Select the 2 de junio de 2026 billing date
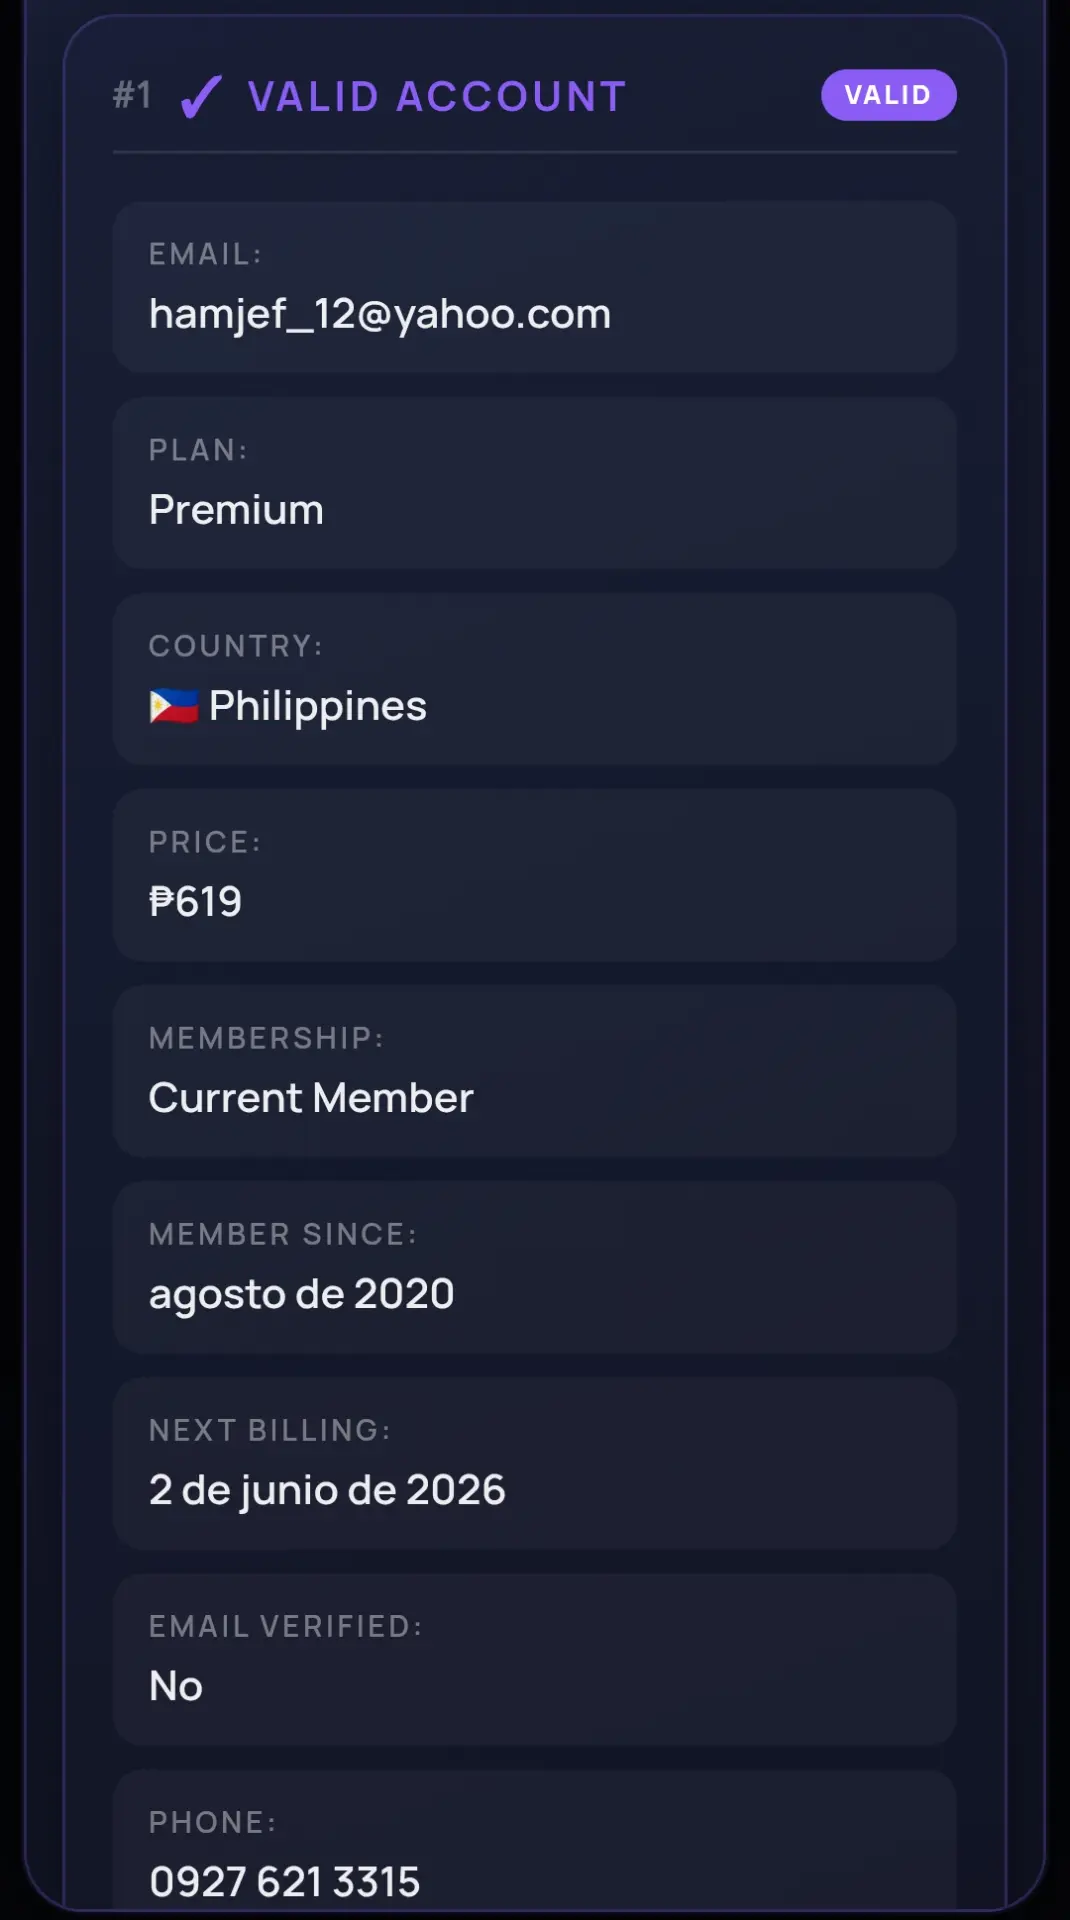The width and height of the screenshot is (1070, 1920). [x=327, y=1491]
